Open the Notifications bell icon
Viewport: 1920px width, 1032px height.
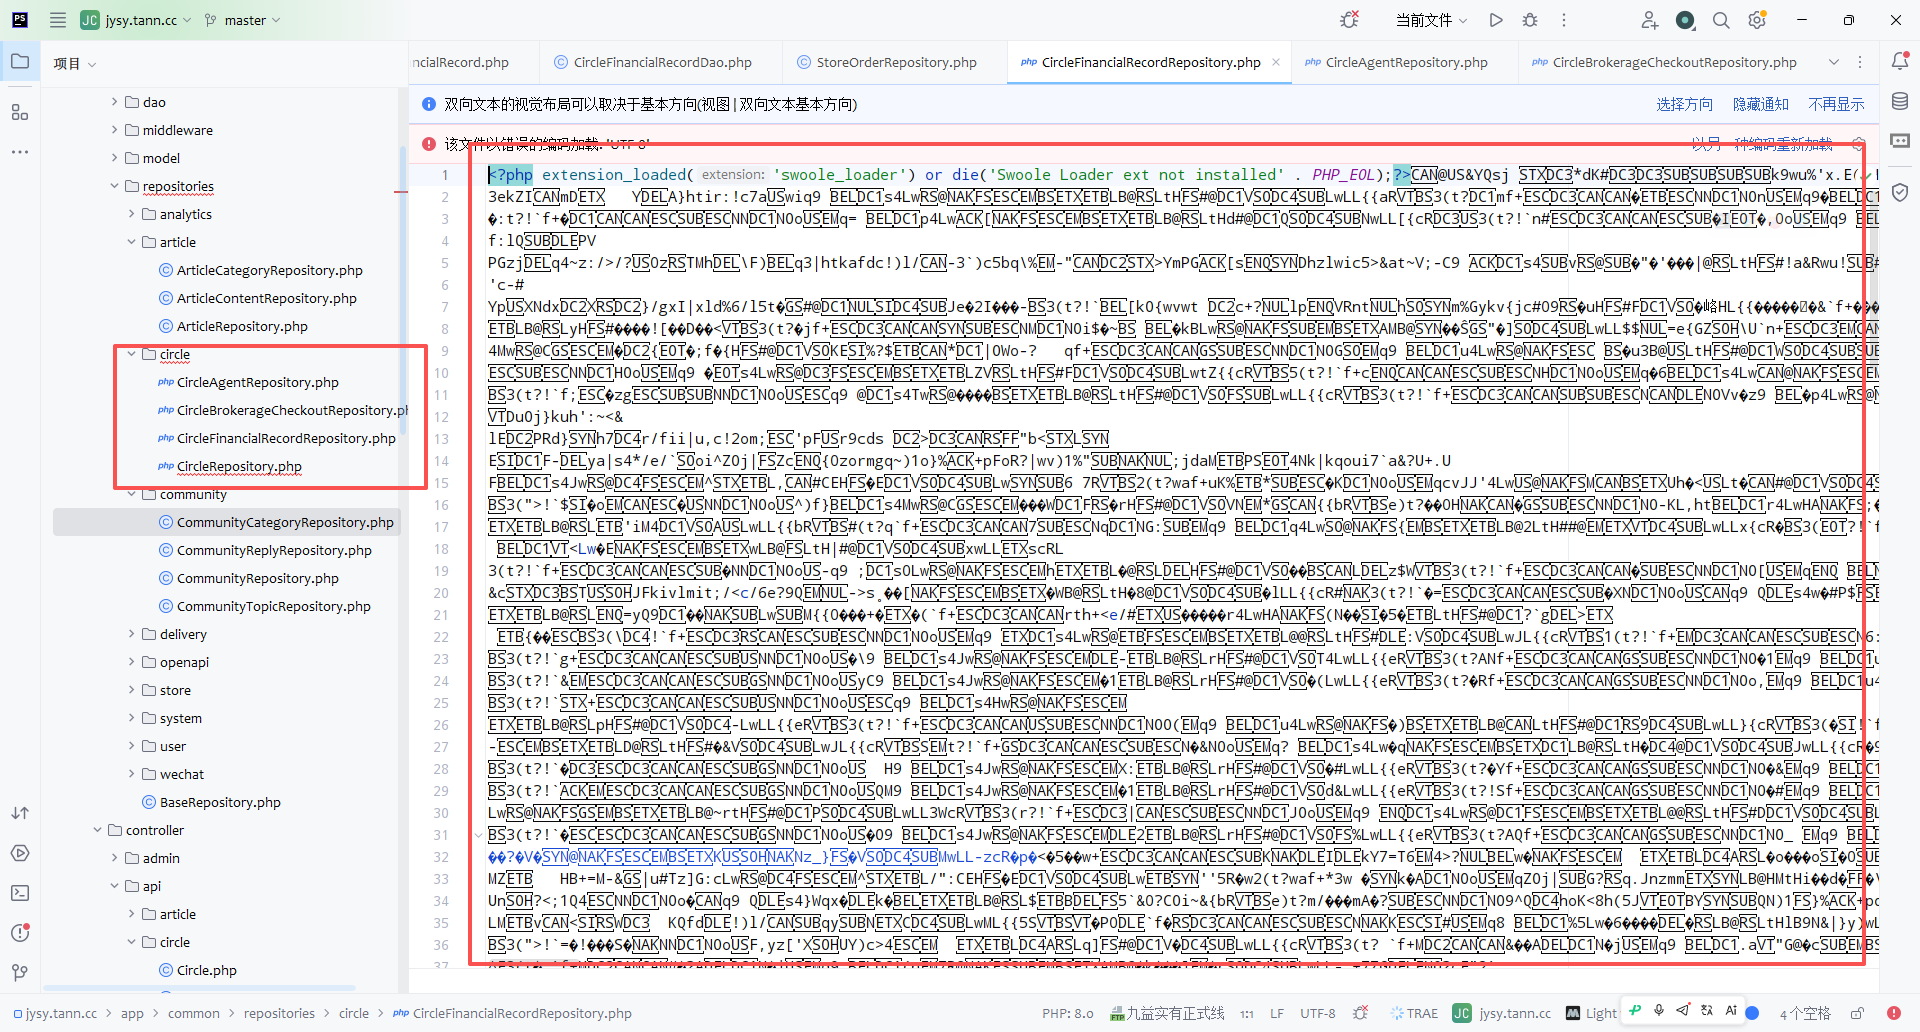pyautogui.click(x=1900, y=62)
